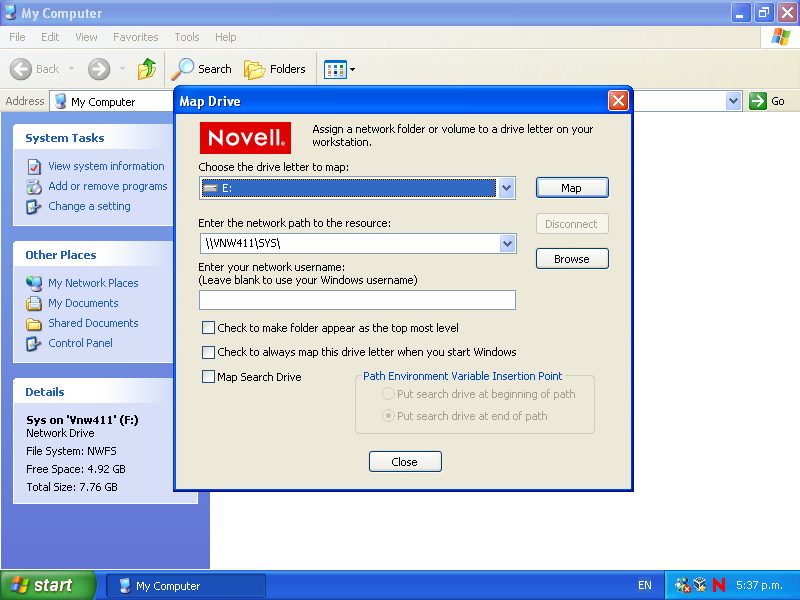Click the Forward arrow icon in toolbar
Viewport: 800px width, 600px height.
coord(99,69)
